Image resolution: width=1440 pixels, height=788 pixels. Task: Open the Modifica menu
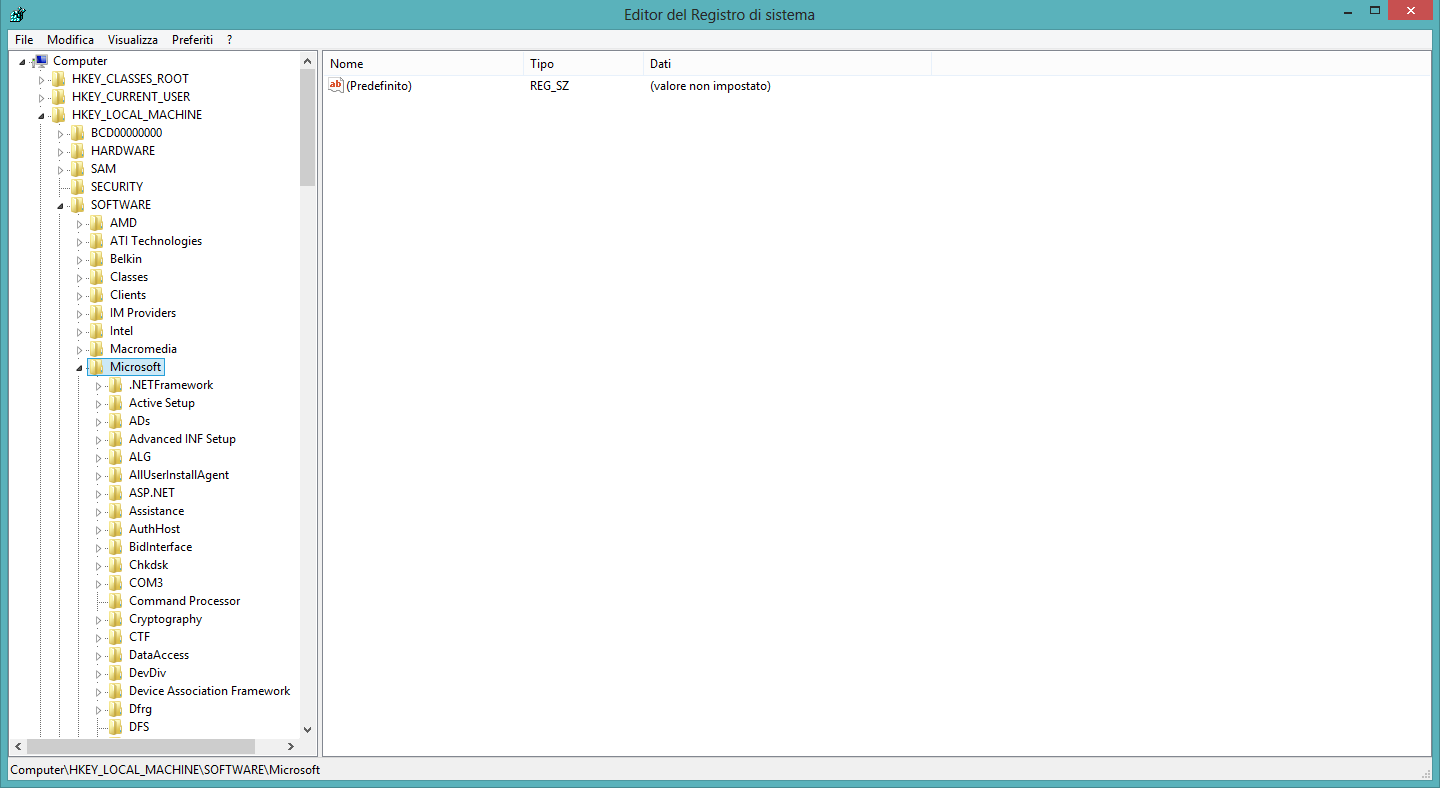pyautogui.click(x=71, y=40)
